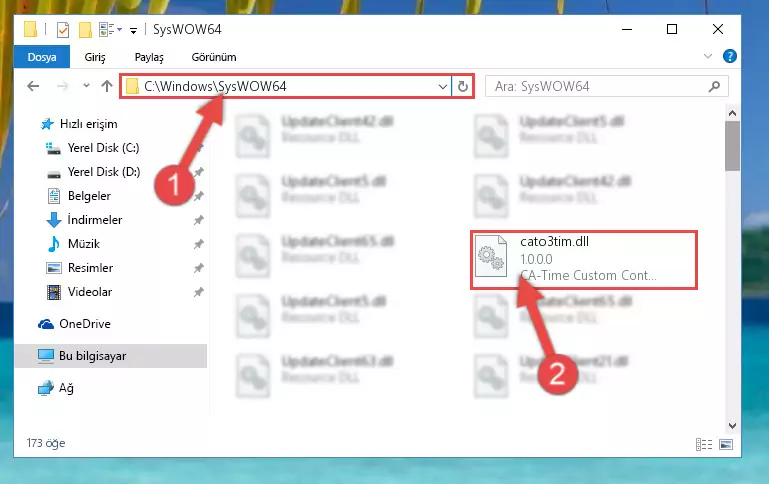The width and height of the screenshot is (769, 484).
Task: Click the folder icon in the title bar
Action: point(30,29)
